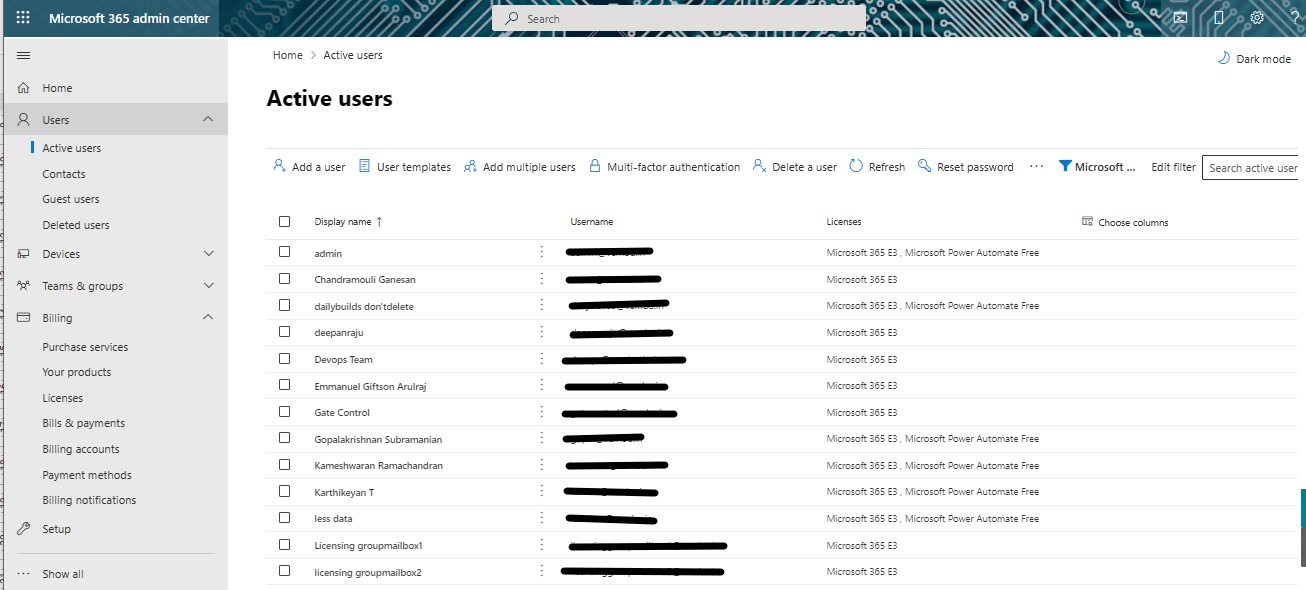Click the Add multiple users icon
The image size is (1306, 590).
coord(470,166)
